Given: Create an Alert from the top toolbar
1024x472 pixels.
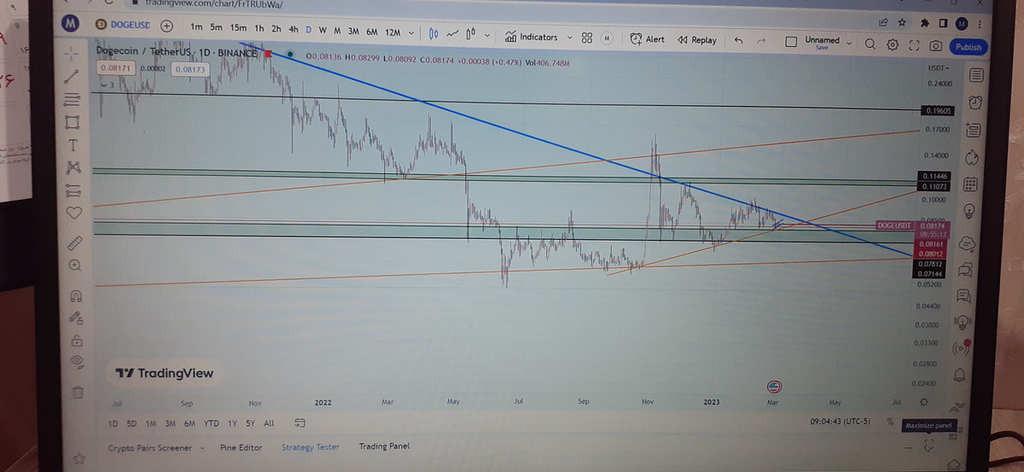Looking at the screenshot, I should click(x=647, y=39).
